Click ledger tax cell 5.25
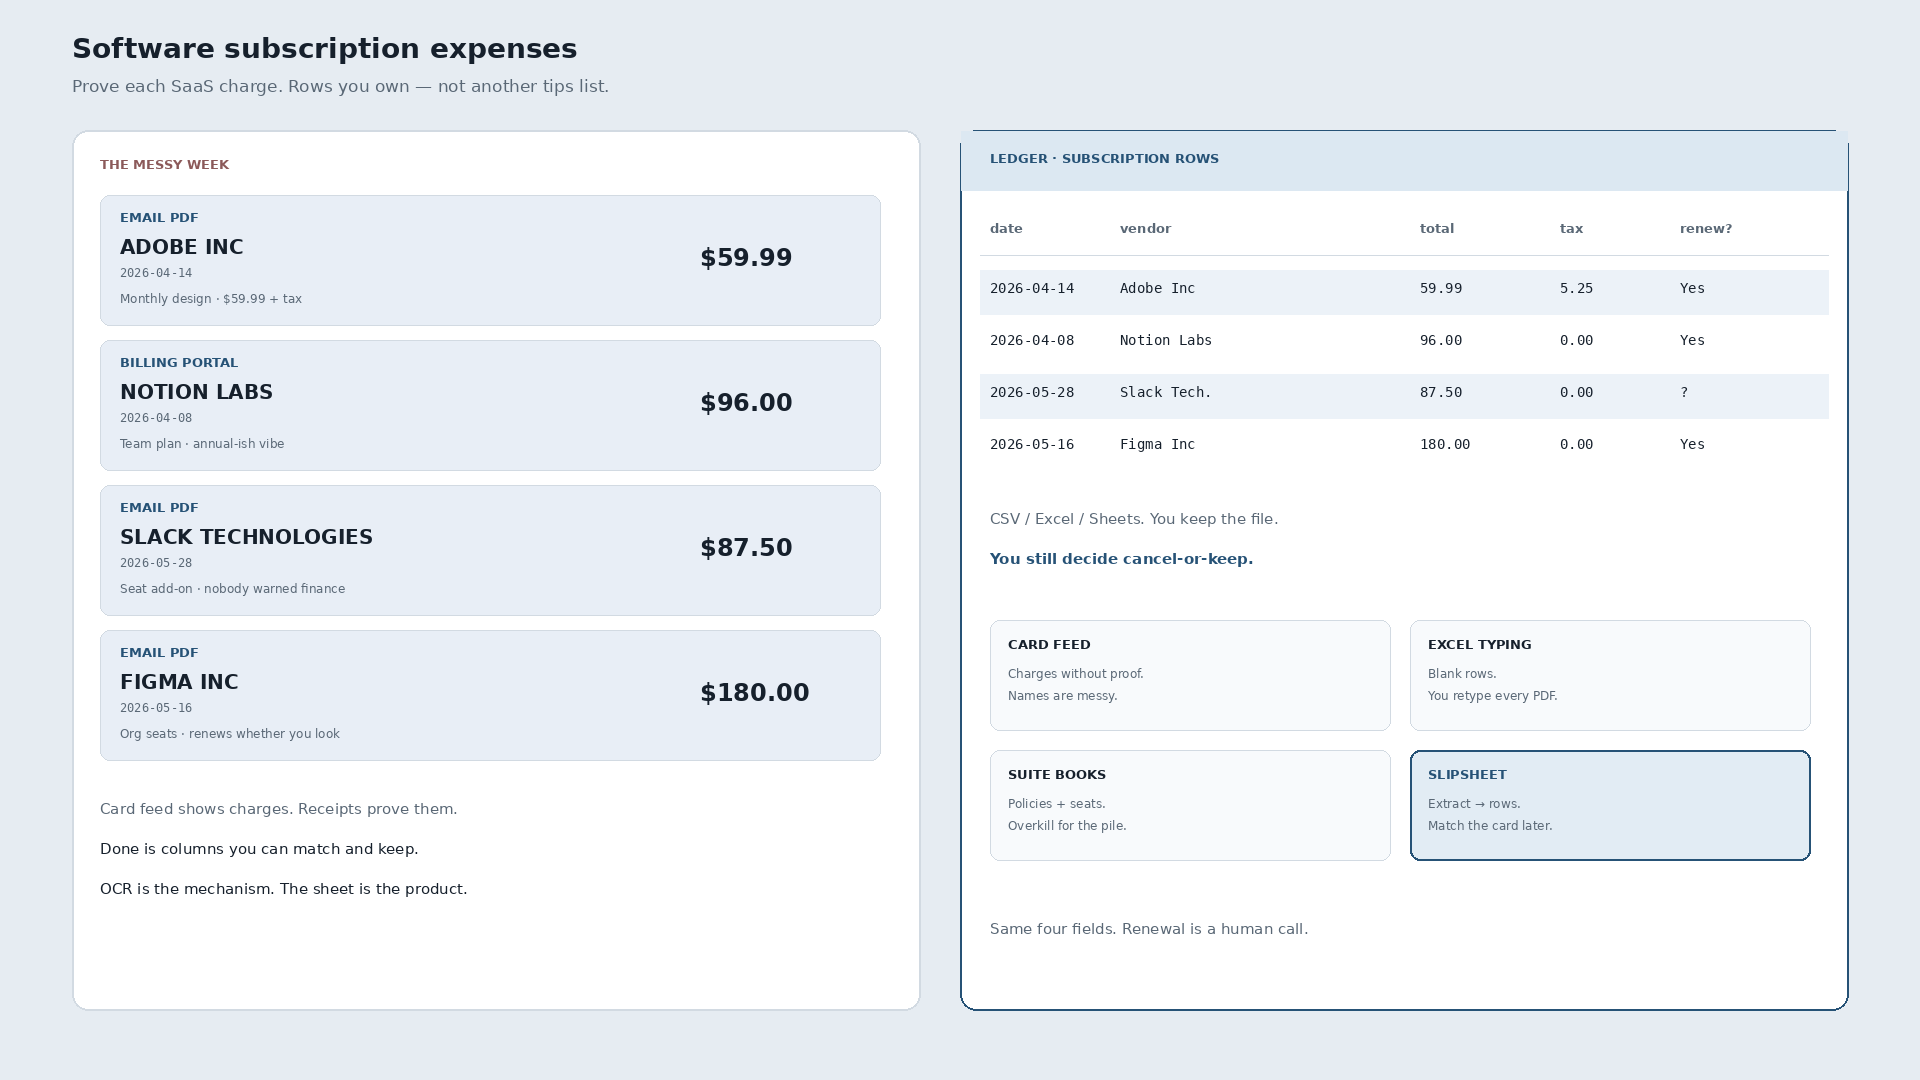This screenshot has width=1920, height=1080. click(x=1576, y=289)
